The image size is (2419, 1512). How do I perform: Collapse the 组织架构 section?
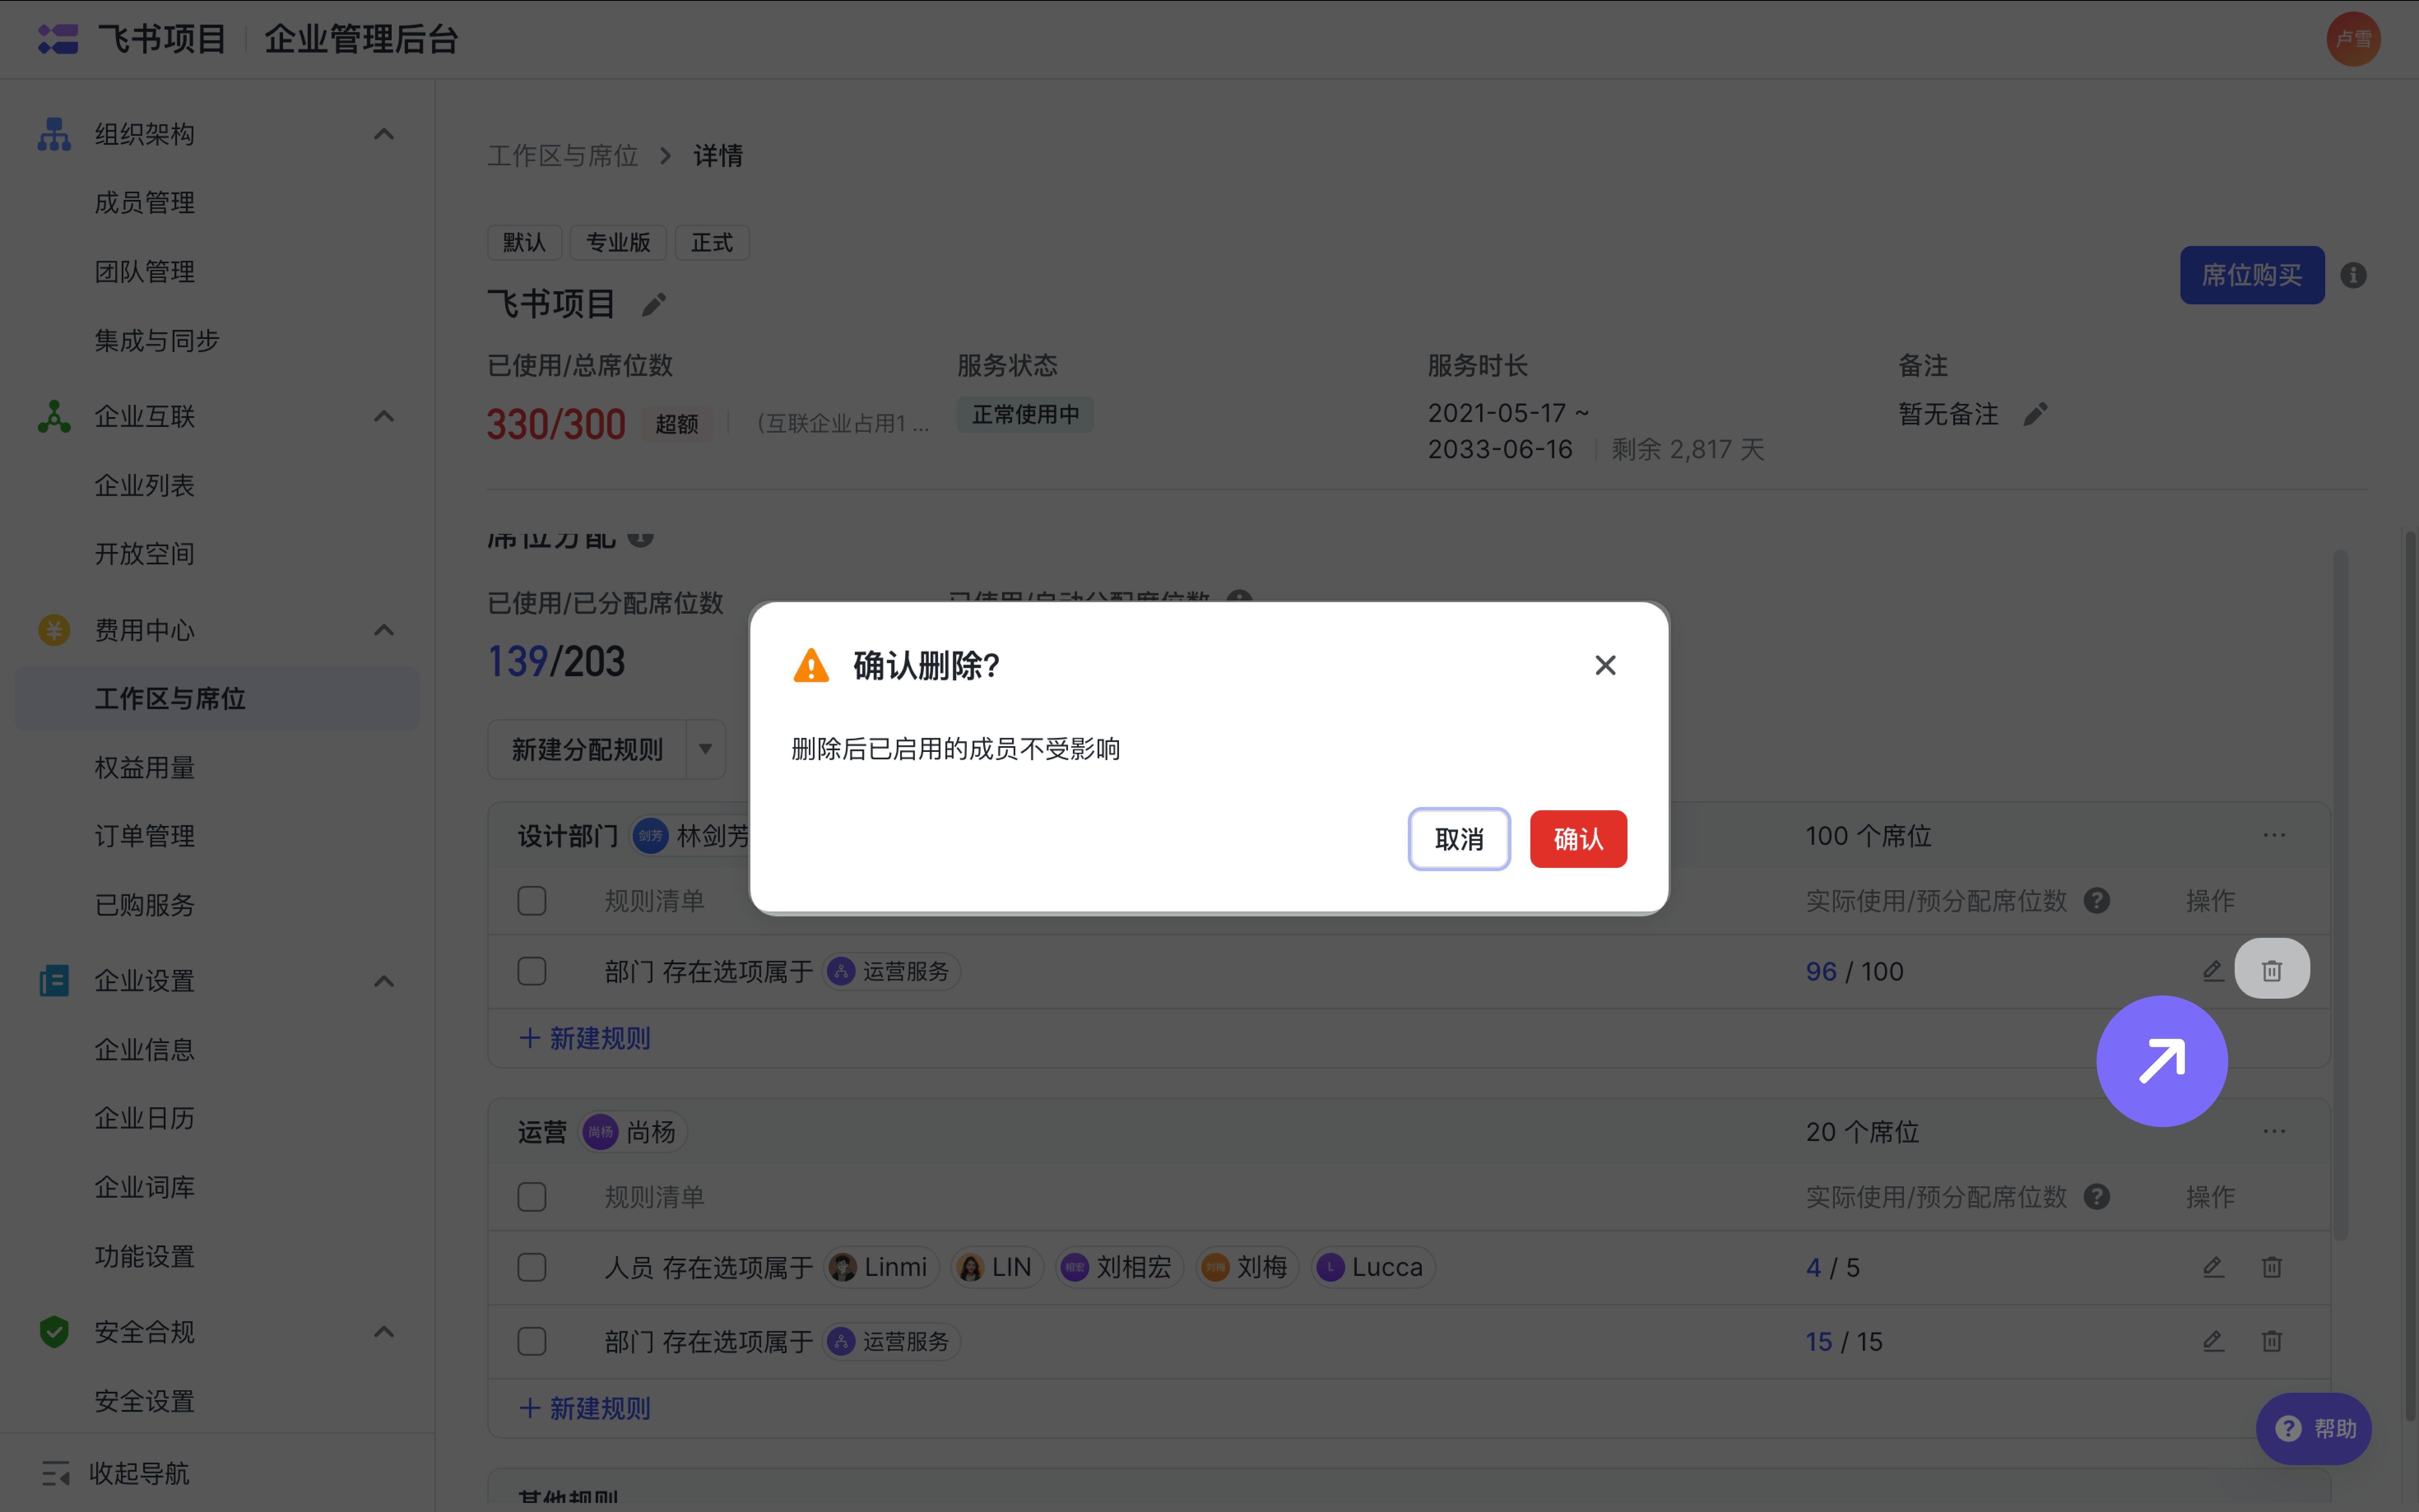[x=384, y=134]
